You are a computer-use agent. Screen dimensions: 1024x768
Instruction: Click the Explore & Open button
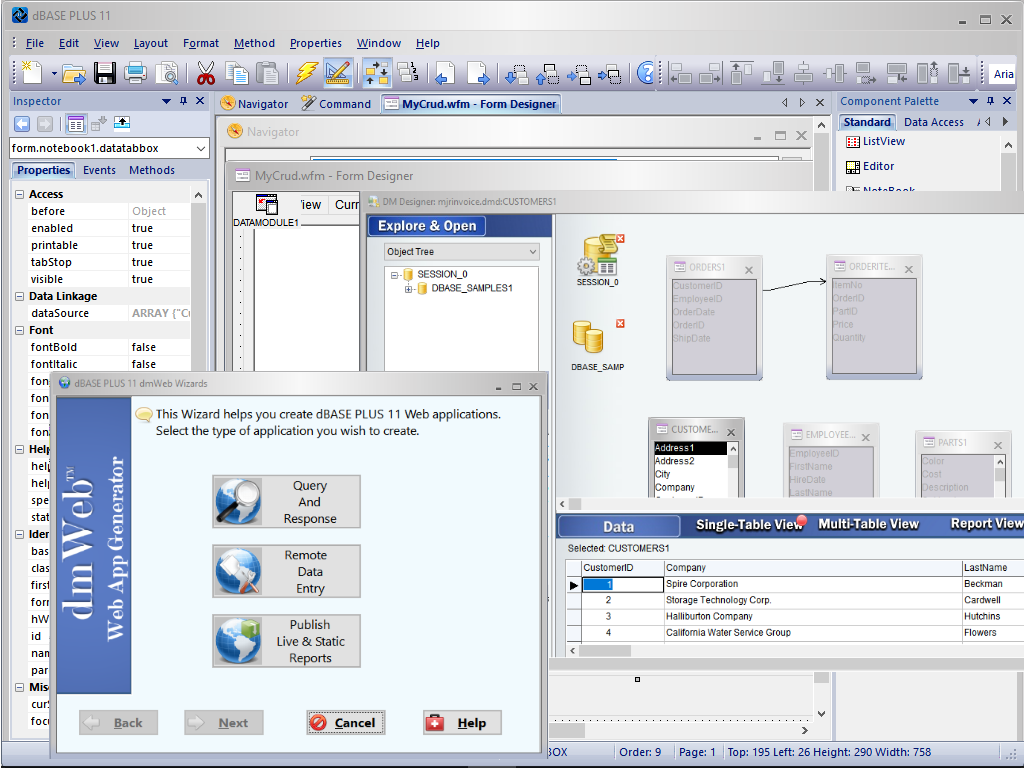coord(427,226)
